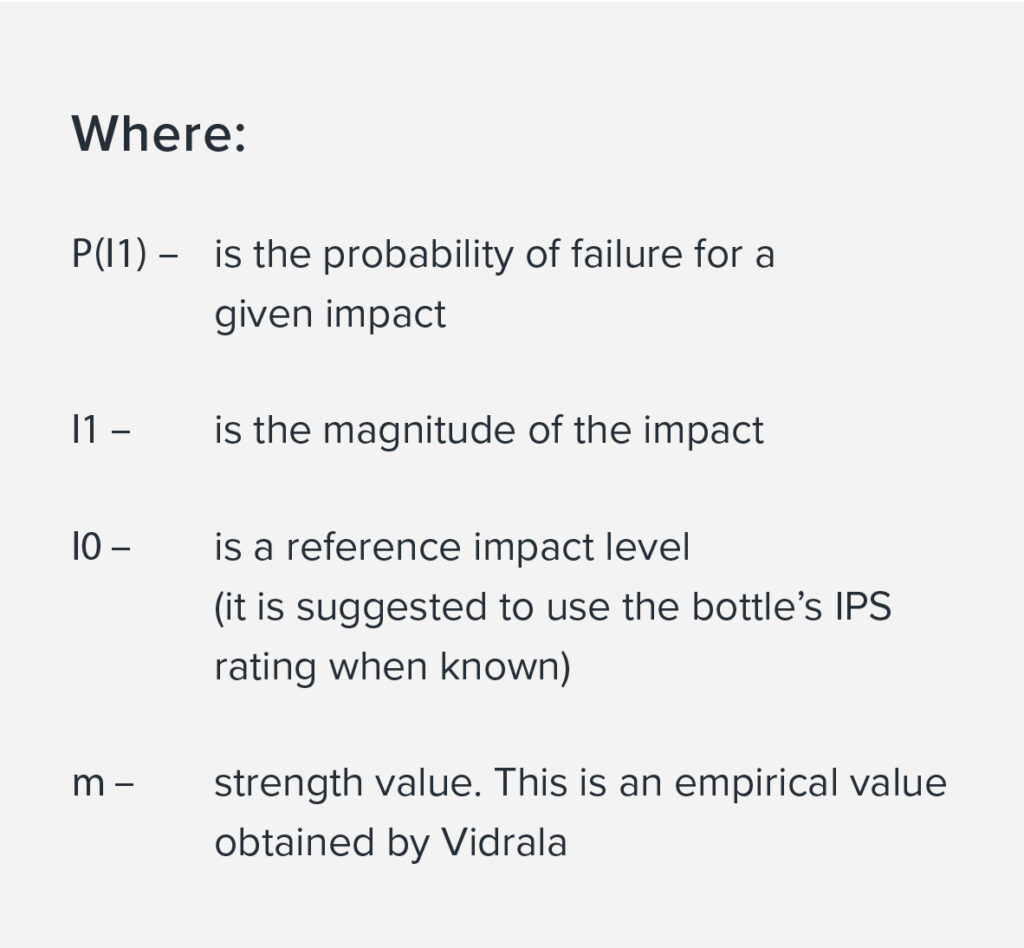Viewport: 1024px width, 948px height.
Task: Click 'strength value. This is an empirical value'
Action: point(581,783)
